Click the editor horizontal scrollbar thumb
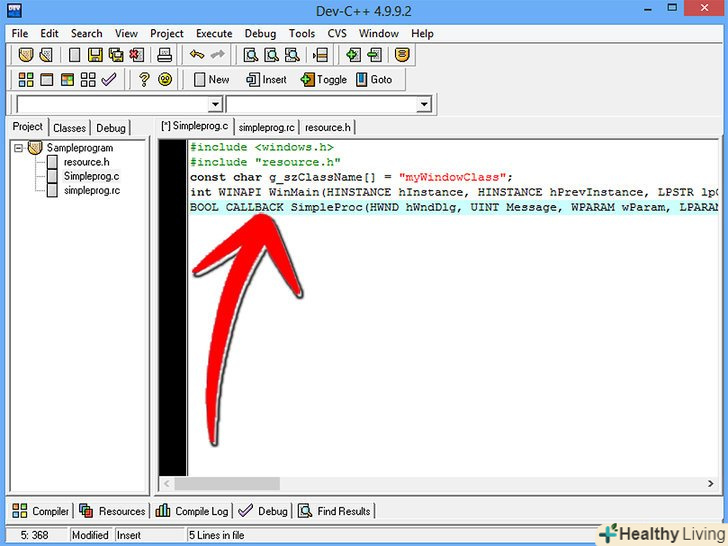The height and width of the screenshot is (546, 728). tap(227, 483)
